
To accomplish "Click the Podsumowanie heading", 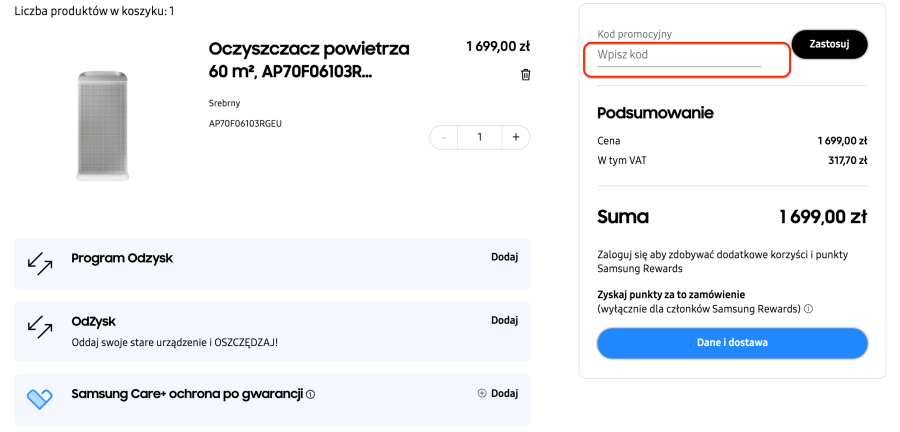I will coord(655,113).
